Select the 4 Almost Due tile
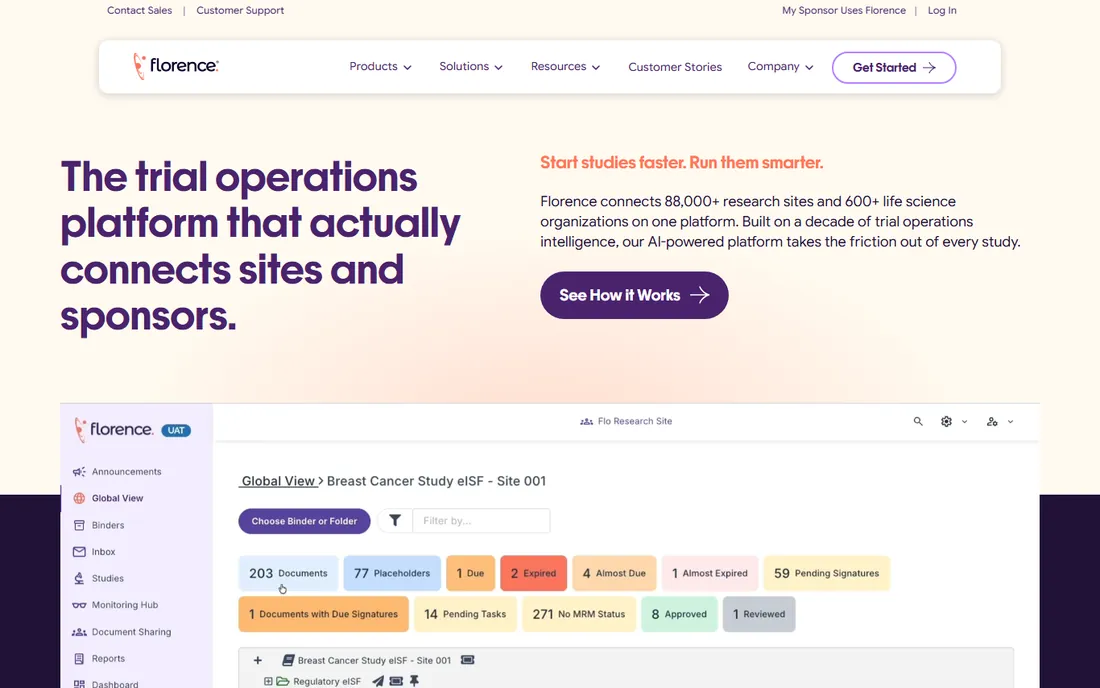The width and height of the screenshot is (1100, 688). point(614,573)
